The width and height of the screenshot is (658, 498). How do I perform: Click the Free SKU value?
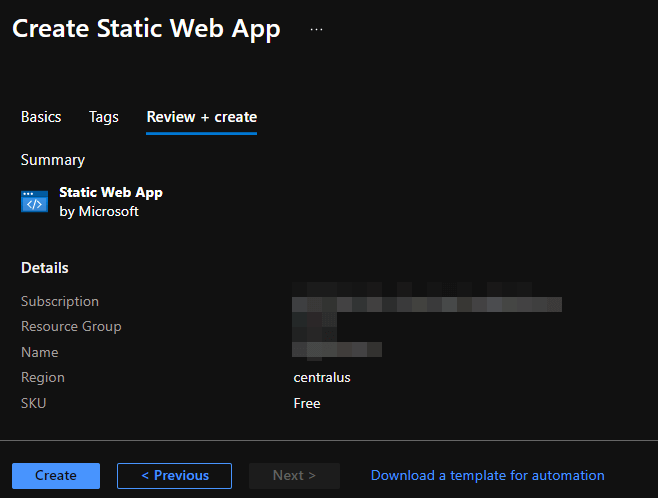pos(307,403)
